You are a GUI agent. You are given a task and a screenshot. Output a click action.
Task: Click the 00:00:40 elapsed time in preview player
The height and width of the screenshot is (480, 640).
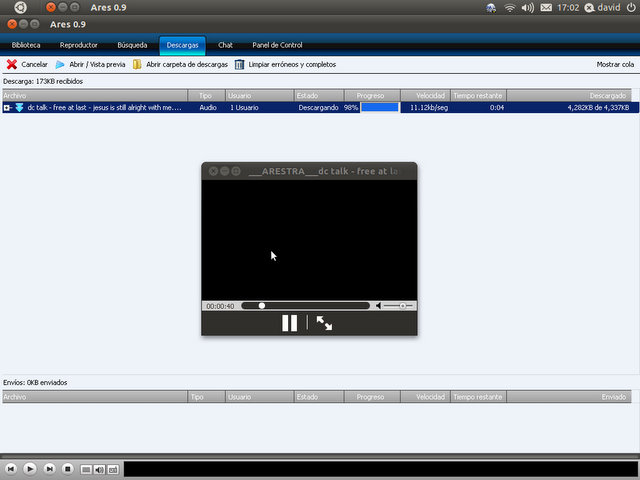coord(220,306)
